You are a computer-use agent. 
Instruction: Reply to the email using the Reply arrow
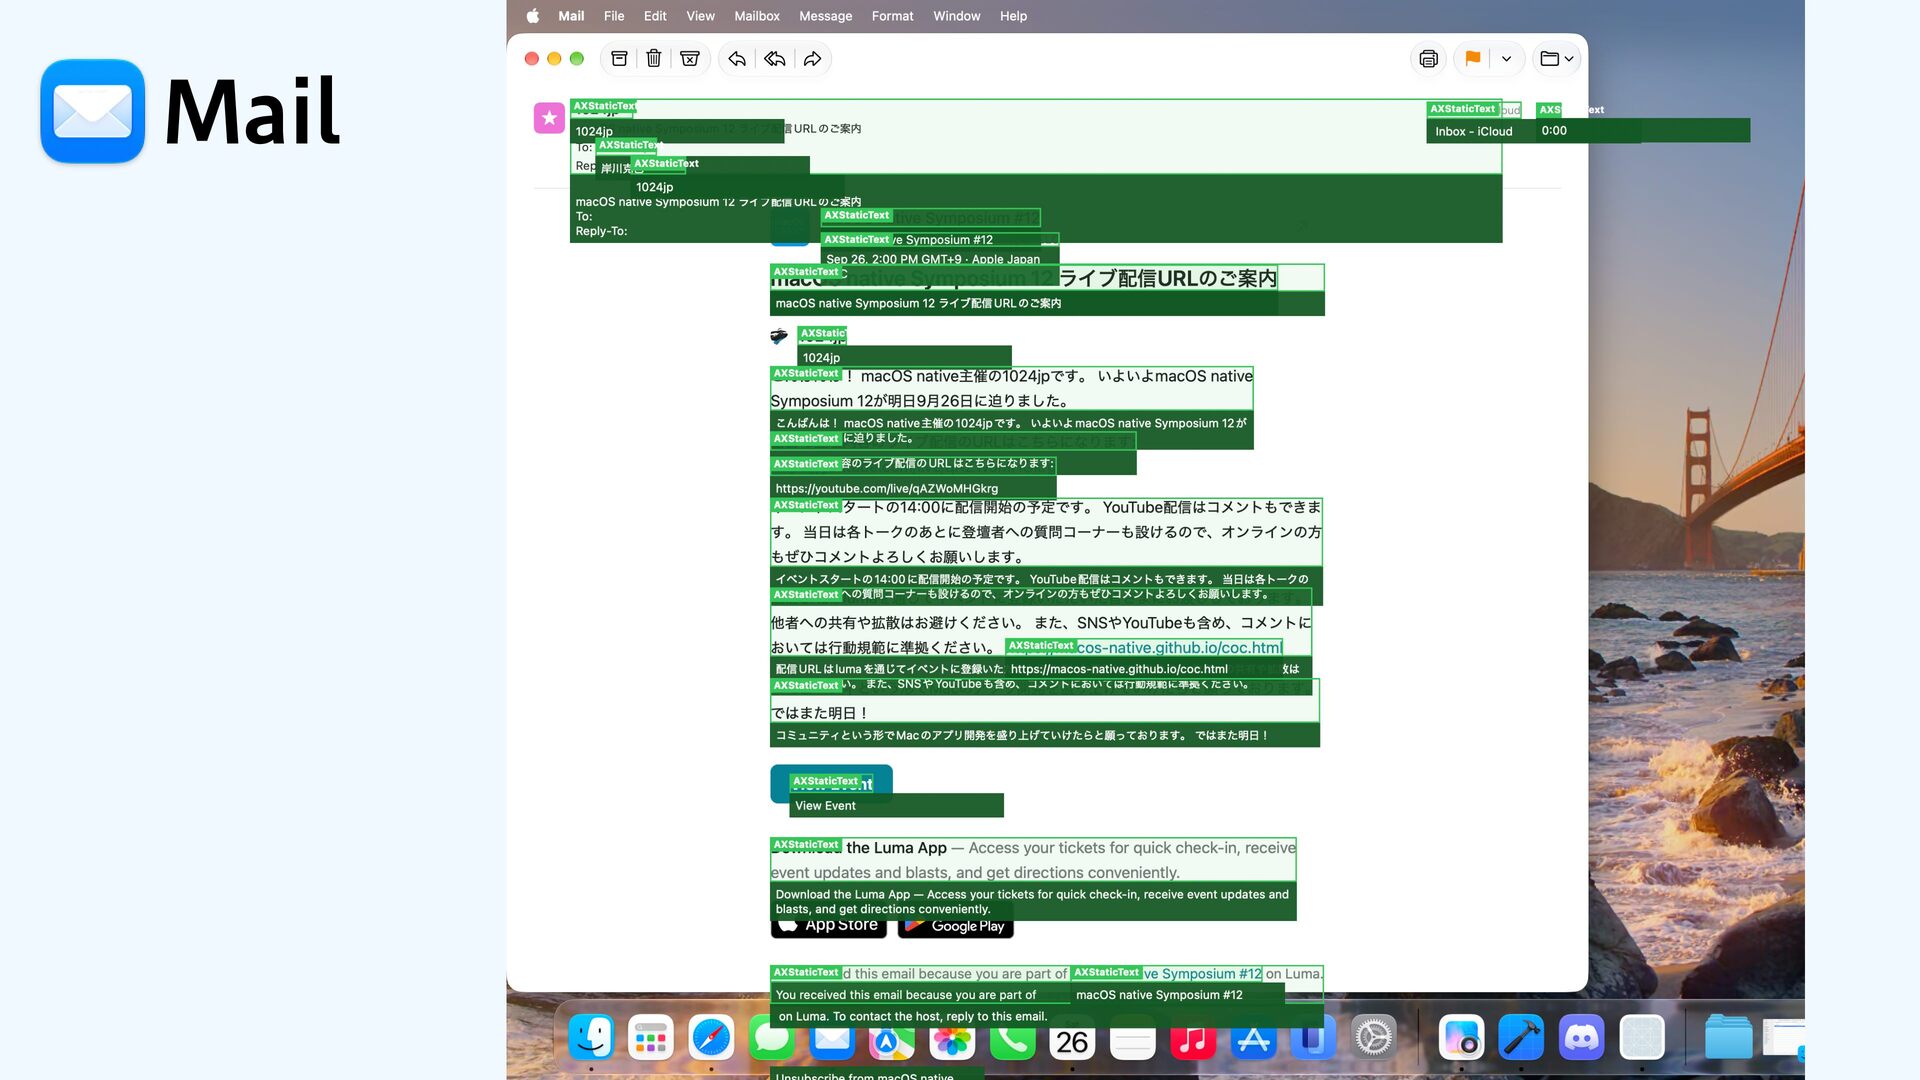737,59
